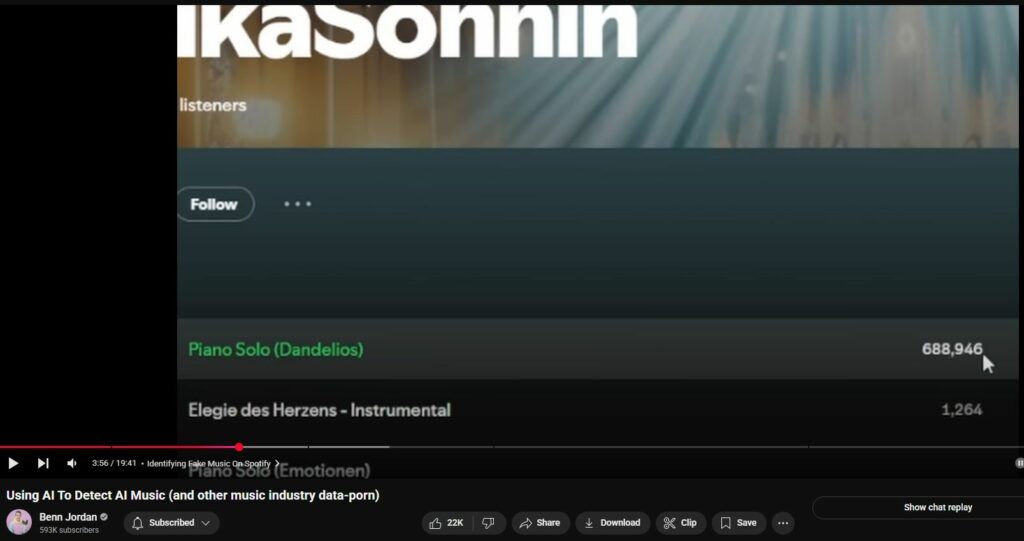
Task: Save video to a playlist
Action: (x=739, y=523)
